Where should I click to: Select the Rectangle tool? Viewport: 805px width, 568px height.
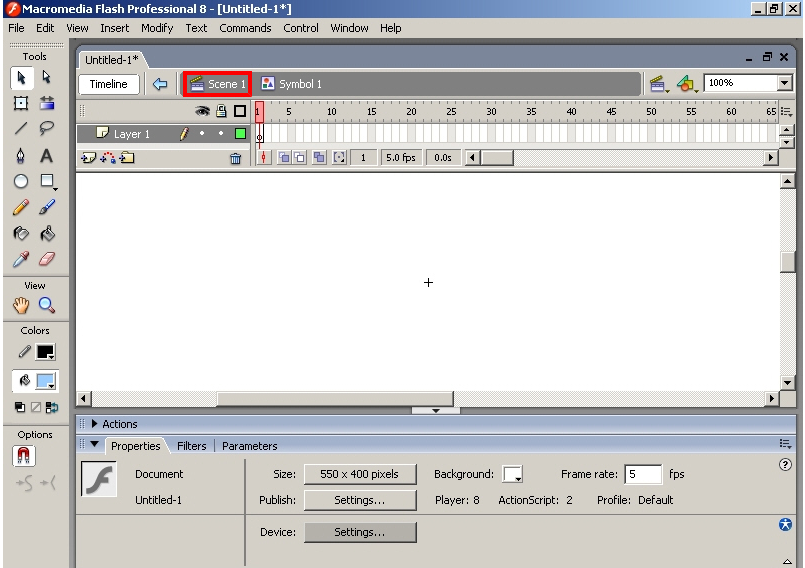tap(47, 181)
